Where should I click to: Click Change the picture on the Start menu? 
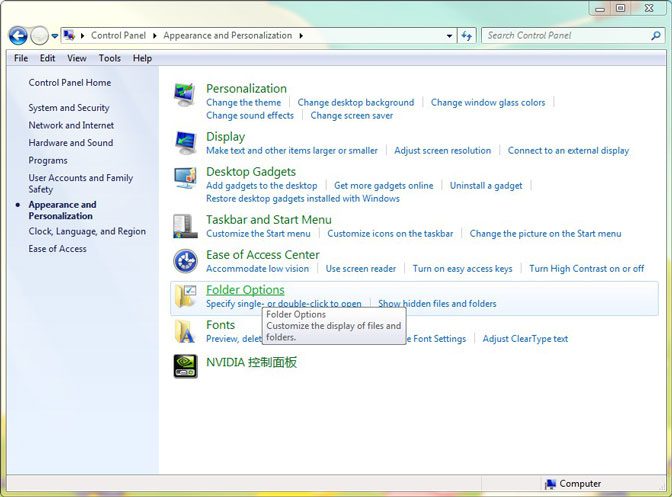tap(545, 234)
